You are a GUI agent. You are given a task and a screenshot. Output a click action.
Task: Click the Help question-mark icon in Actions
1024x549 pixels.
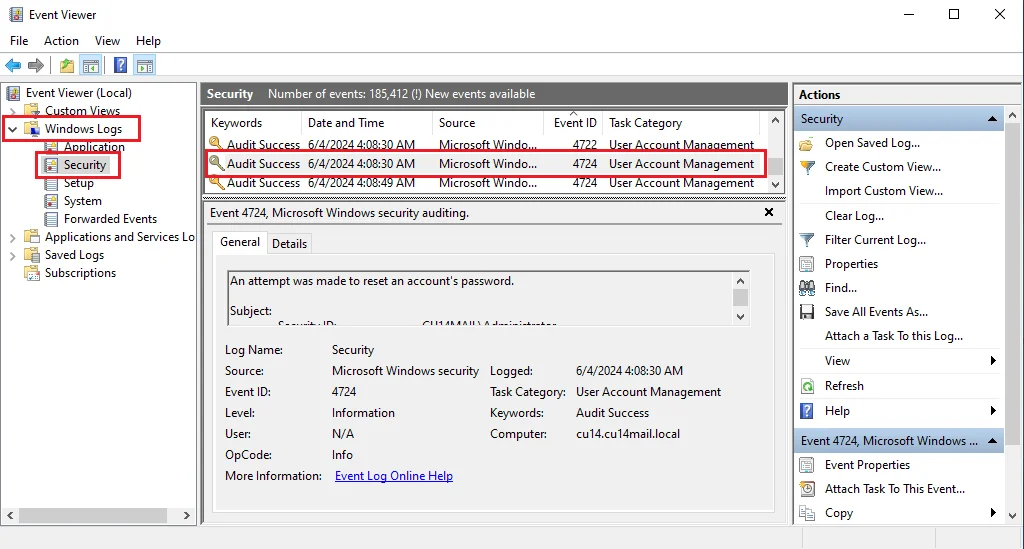pos(807,411)
